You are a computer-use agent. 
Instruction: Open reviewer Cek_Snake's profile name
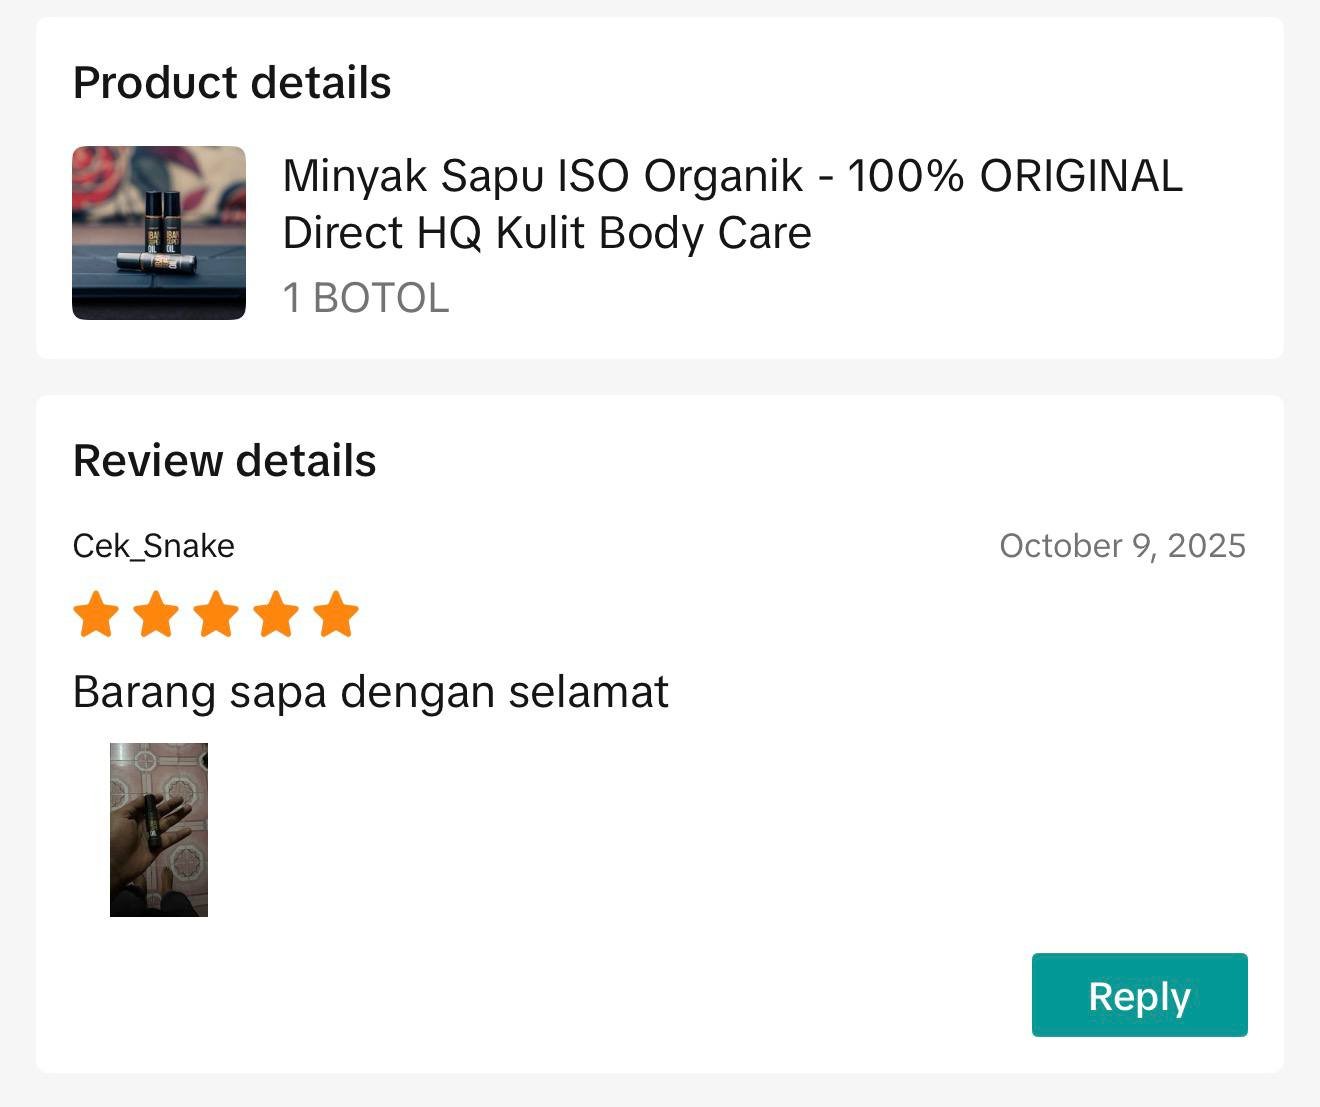(x=154, y=546)
